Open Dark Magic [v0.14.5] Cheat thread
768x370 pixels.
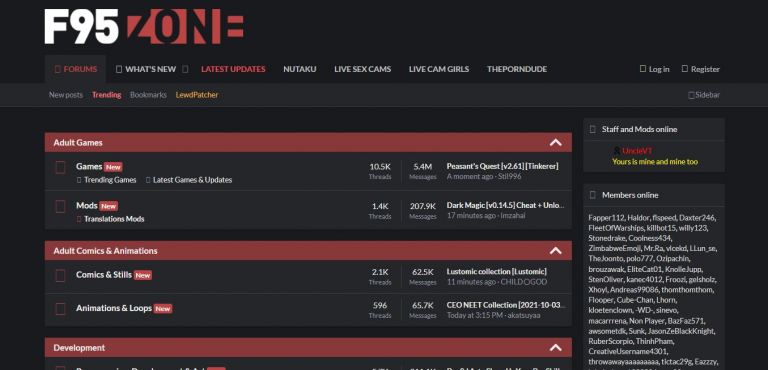[x=505, y=205]
